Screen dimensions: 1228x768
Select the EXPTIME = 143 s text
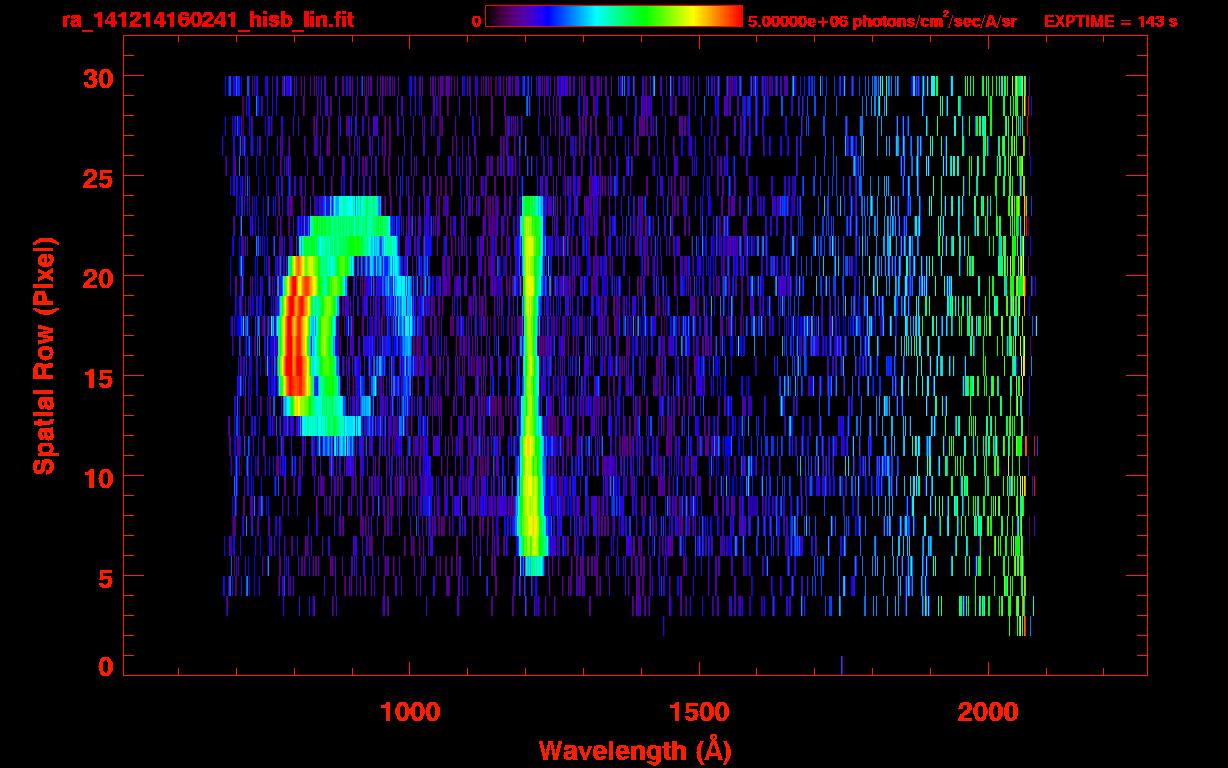pyautogui.click(x=1110, y=21)
